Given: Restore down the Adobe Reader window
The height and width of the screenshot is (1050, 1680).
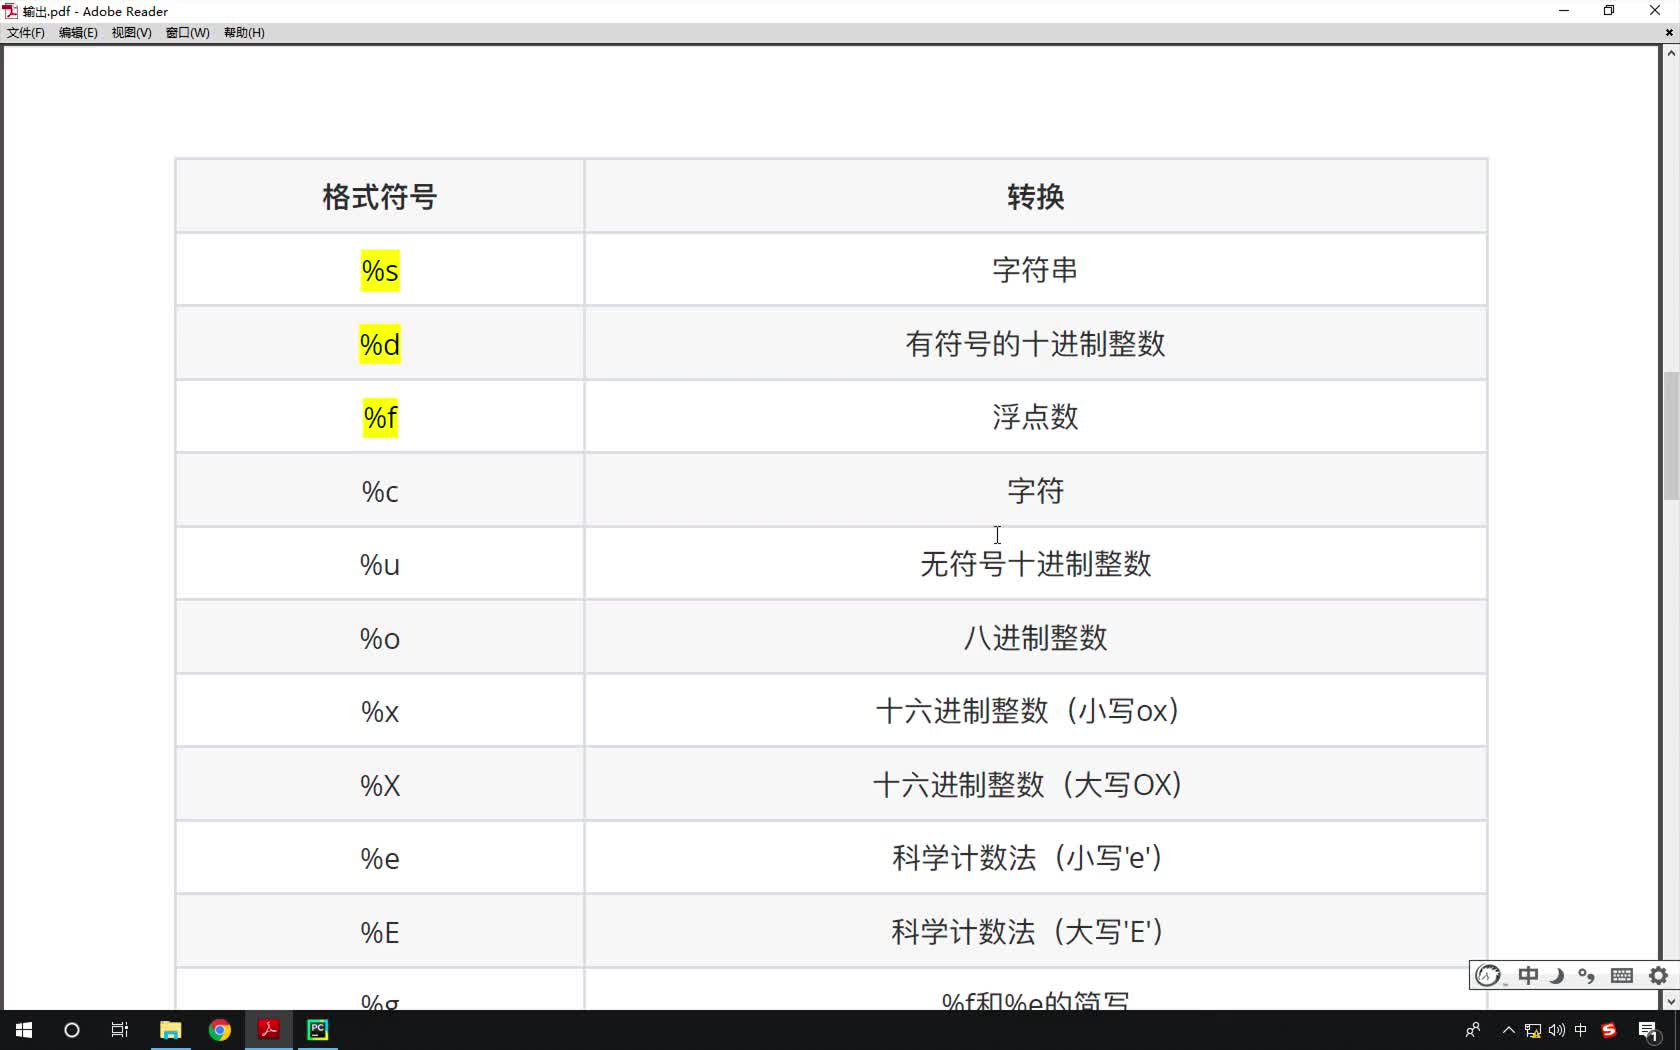Looking at the screenshot, I should [1609, 11].
